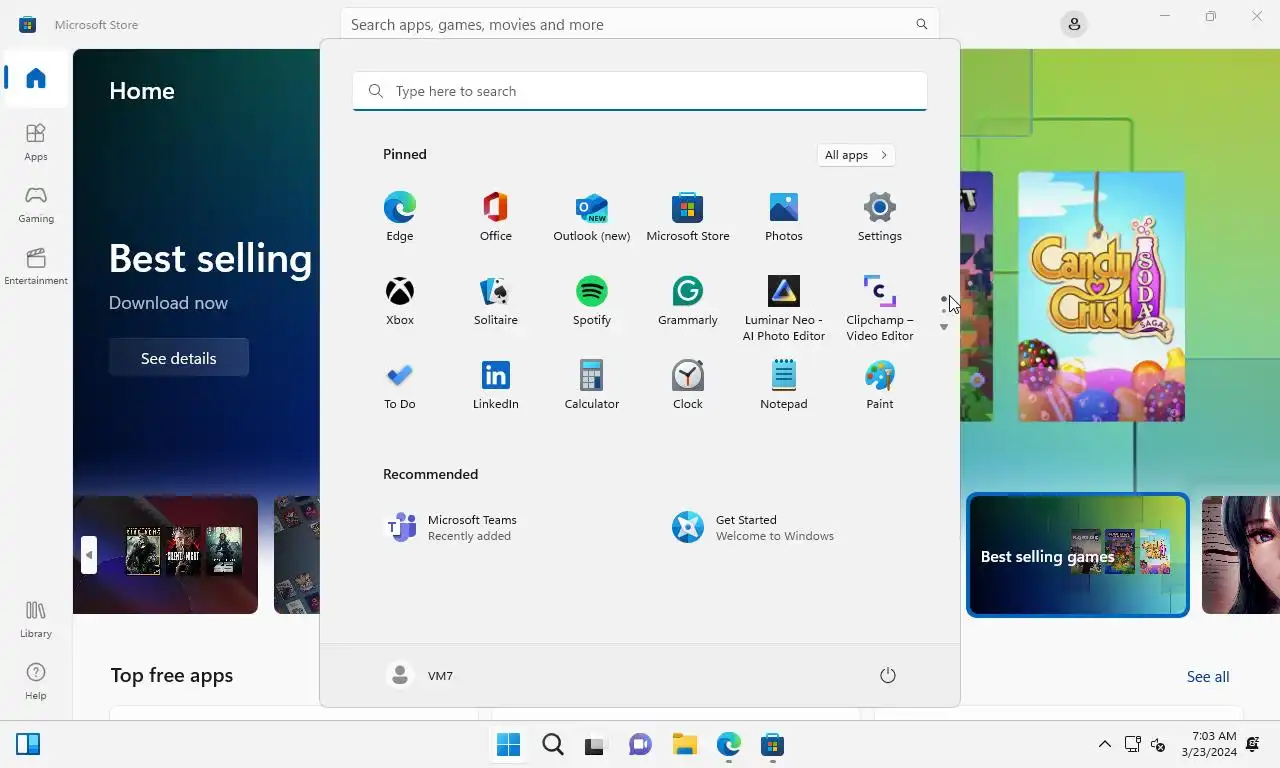Open Luminar Neo AI Photo Editor
Image resolution: width=1280 pixels, height=768 pixels.
click(784, 308)
